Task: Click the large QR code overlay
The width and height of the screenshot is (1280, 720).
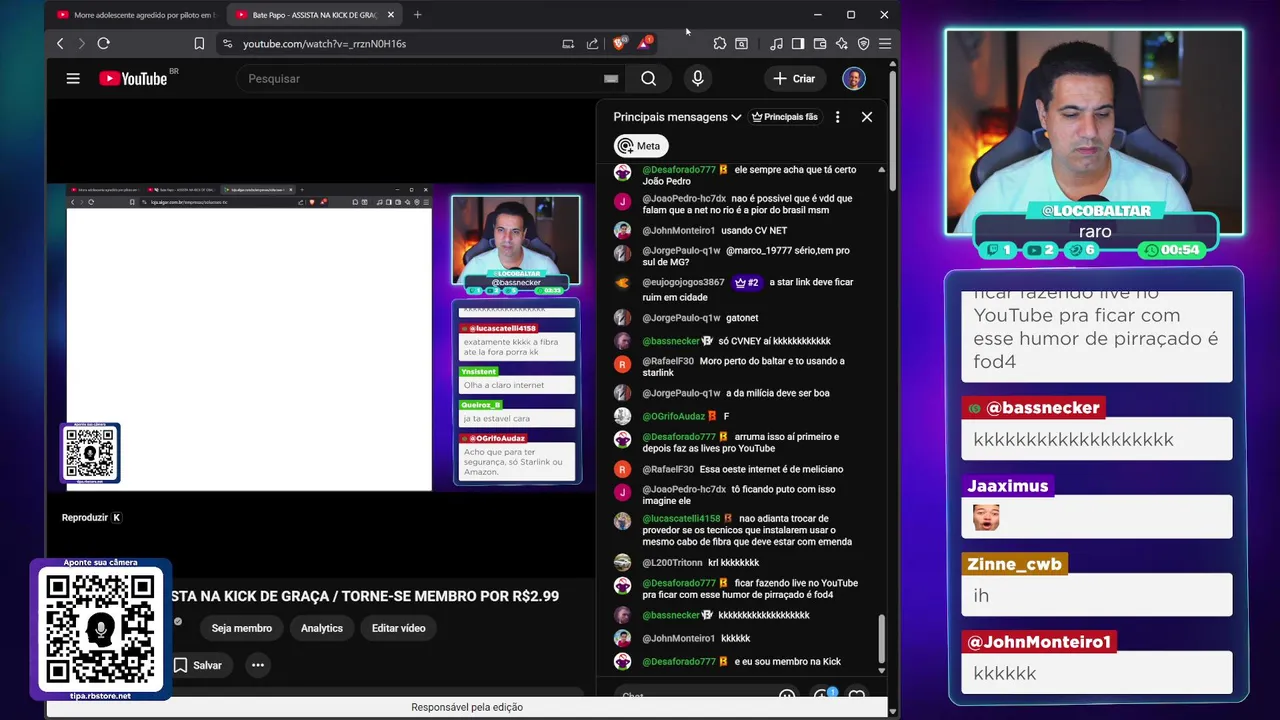Action: pos(100,628)
